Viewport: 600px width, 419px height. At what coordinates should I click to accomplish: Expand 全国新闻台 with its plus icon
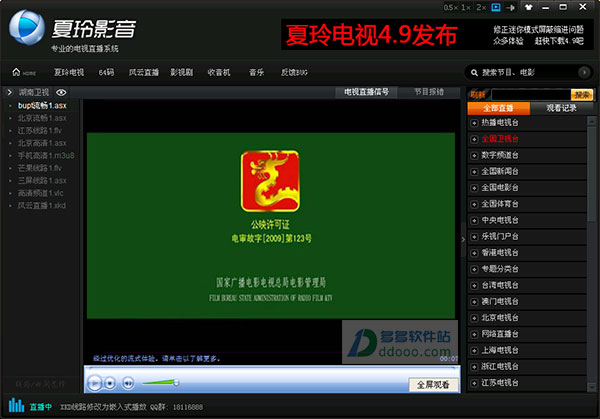click(474, 172)
